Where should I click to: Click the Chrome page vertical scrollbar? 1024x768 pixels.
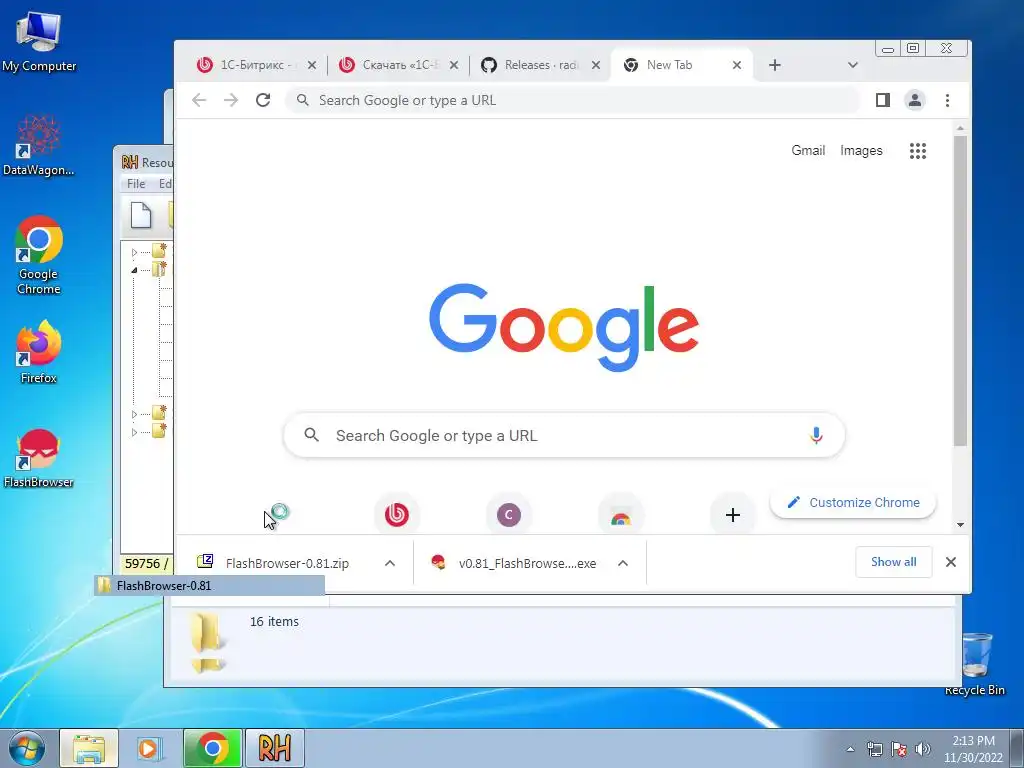tap(960, 291)
